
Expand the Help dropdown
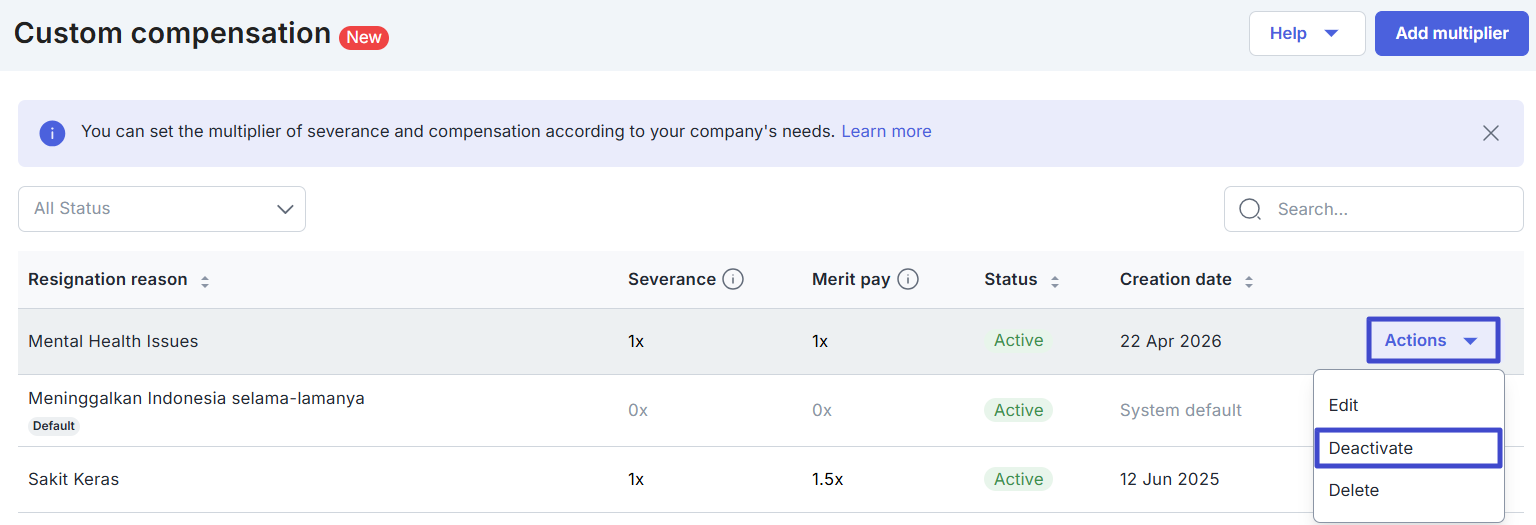(1306, 34)
